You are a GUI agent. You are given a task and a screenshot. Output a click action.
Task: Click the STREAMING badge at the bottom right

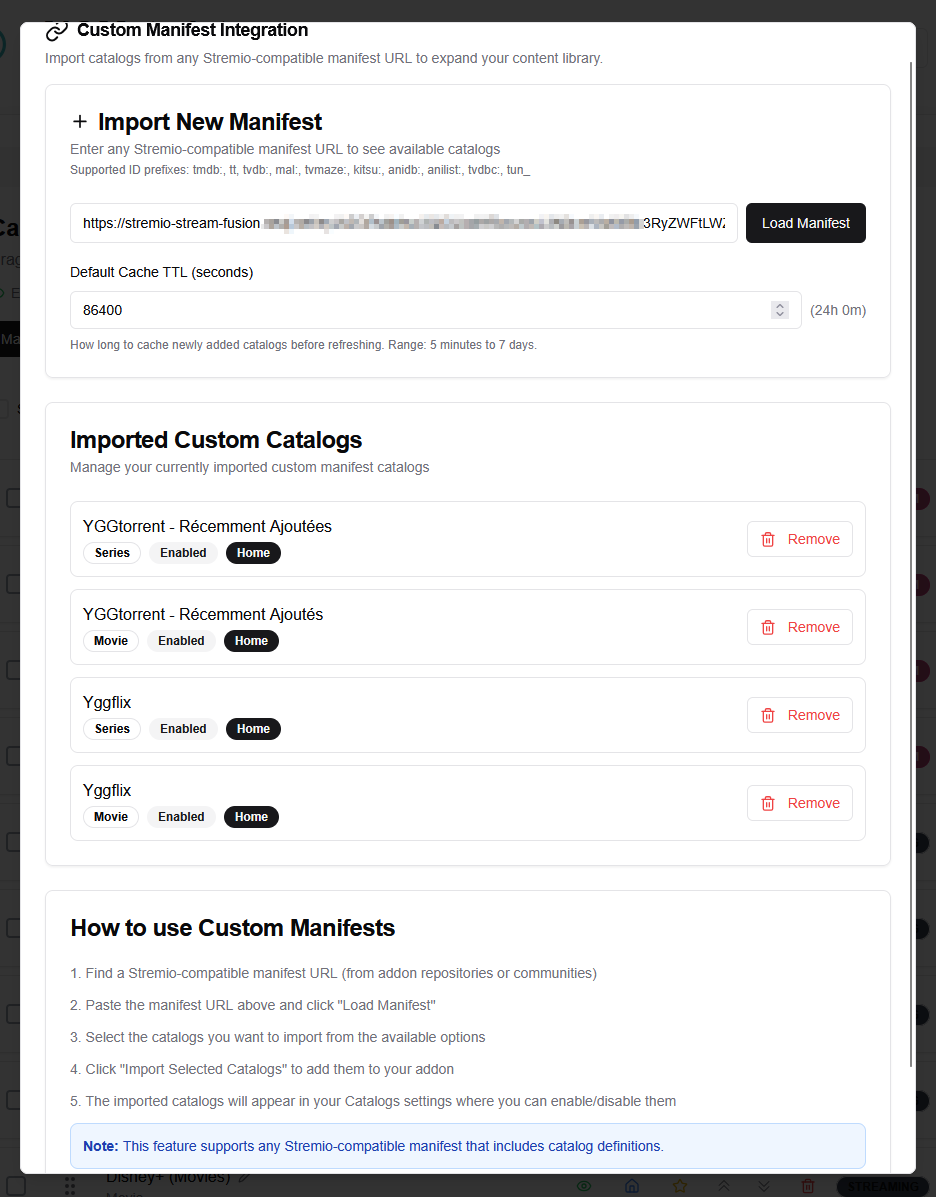click(883, 1186)
